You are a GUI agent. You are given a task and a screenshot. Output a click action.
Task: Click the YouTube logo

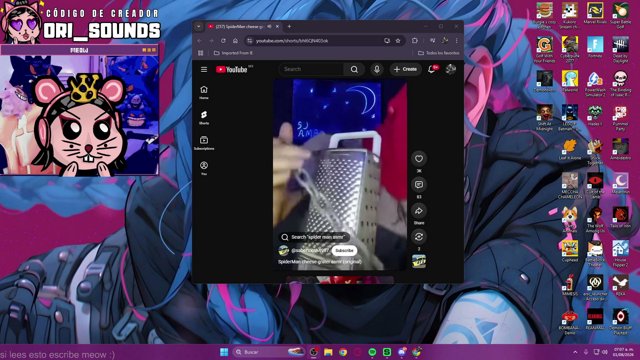tap(231, 69)
